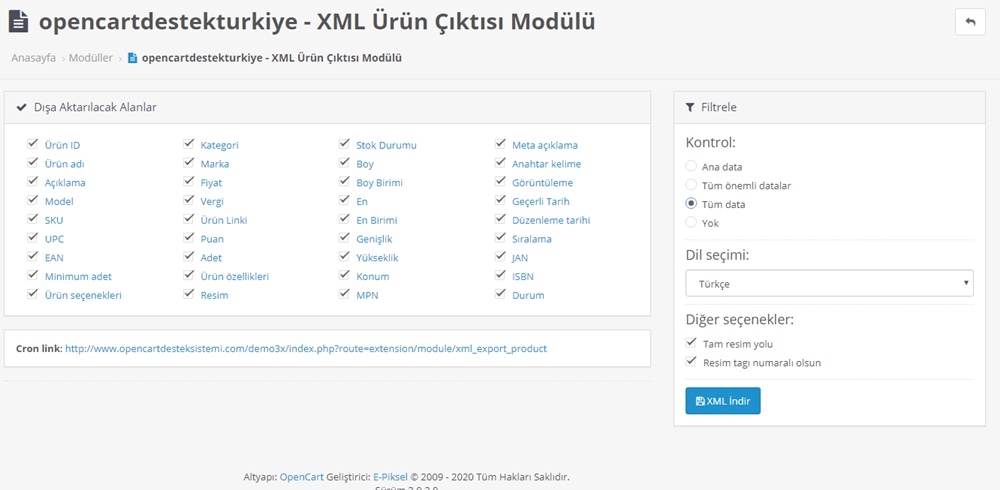
Task: Open the OpenCart footer link
Action: coord(302,477)
